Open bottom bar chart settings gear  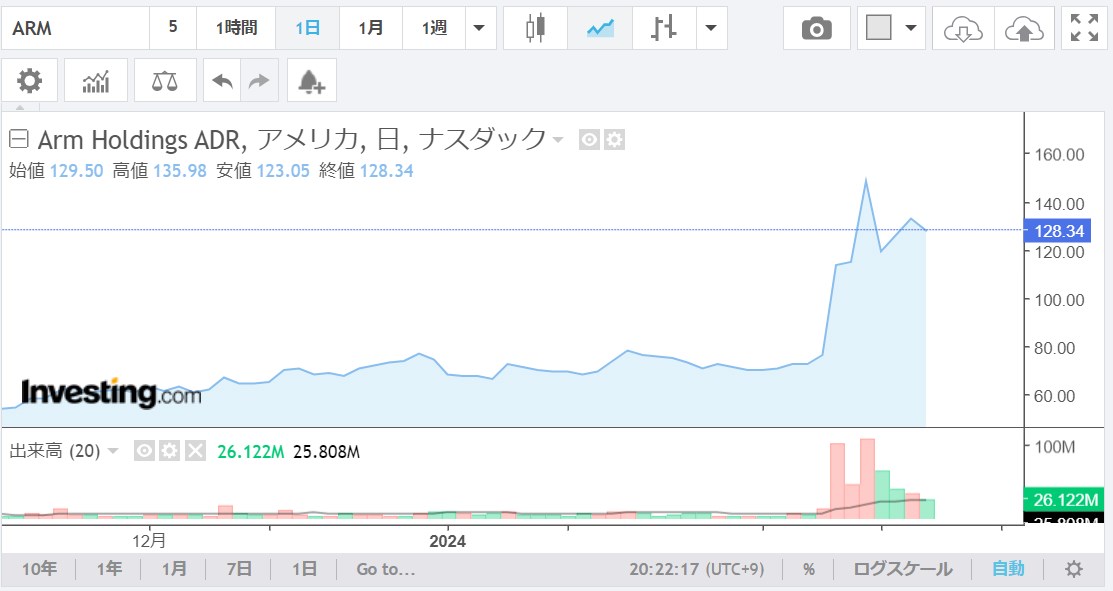tap(1074, 569)
